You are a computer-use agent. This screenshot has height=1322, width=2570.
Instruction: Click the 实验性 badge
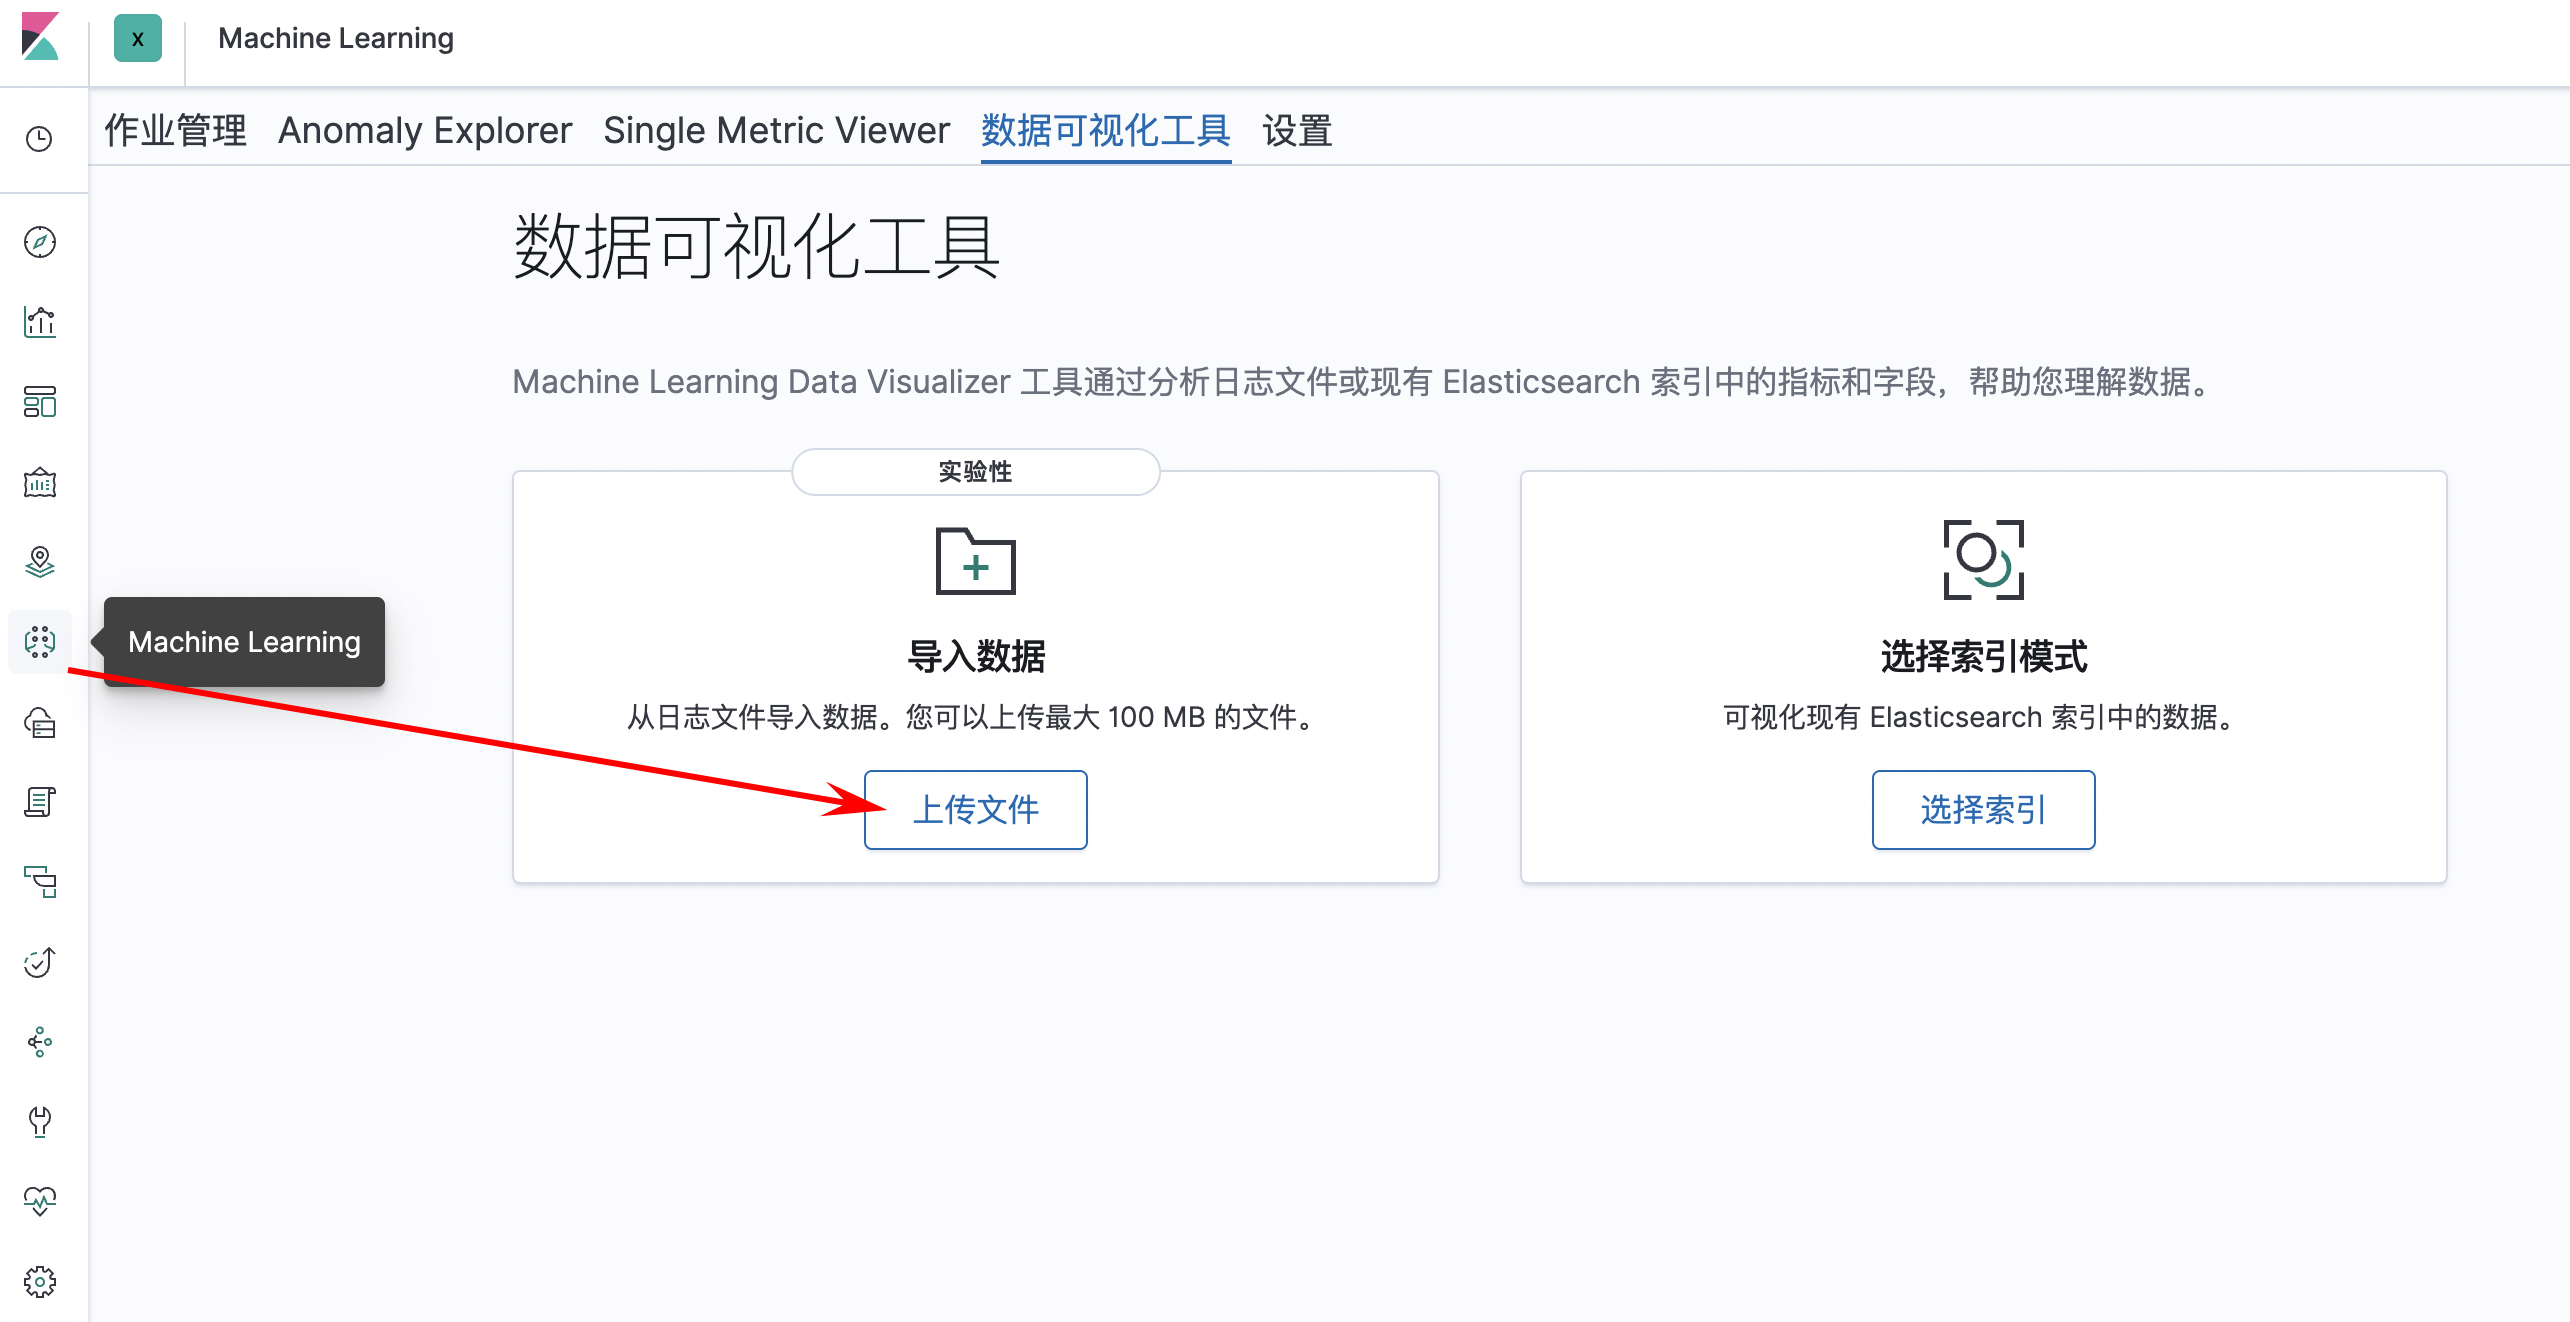point(975,472)
